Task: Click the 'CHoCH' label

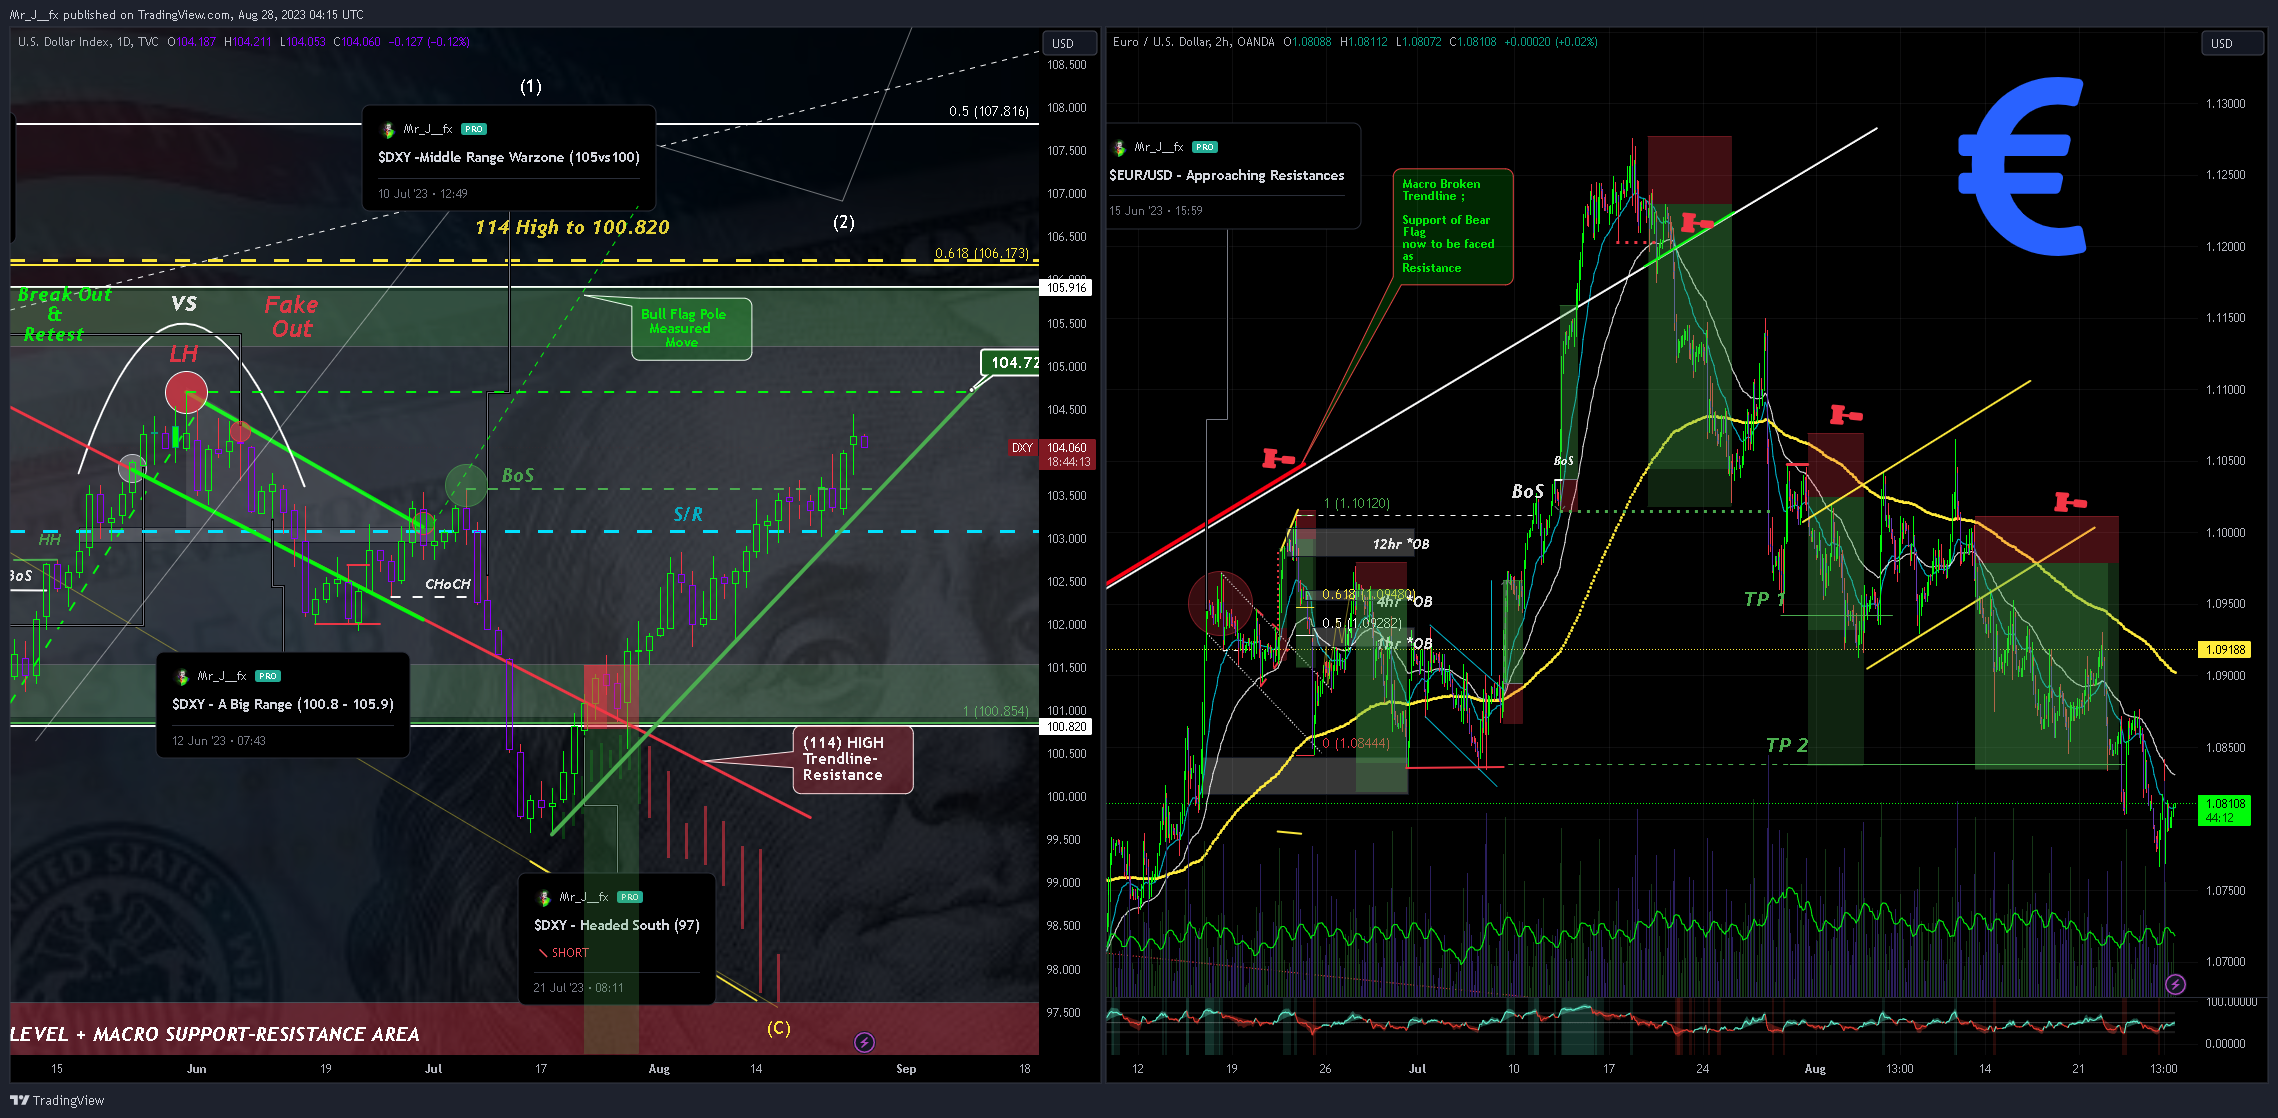Action: coord(447,584)
